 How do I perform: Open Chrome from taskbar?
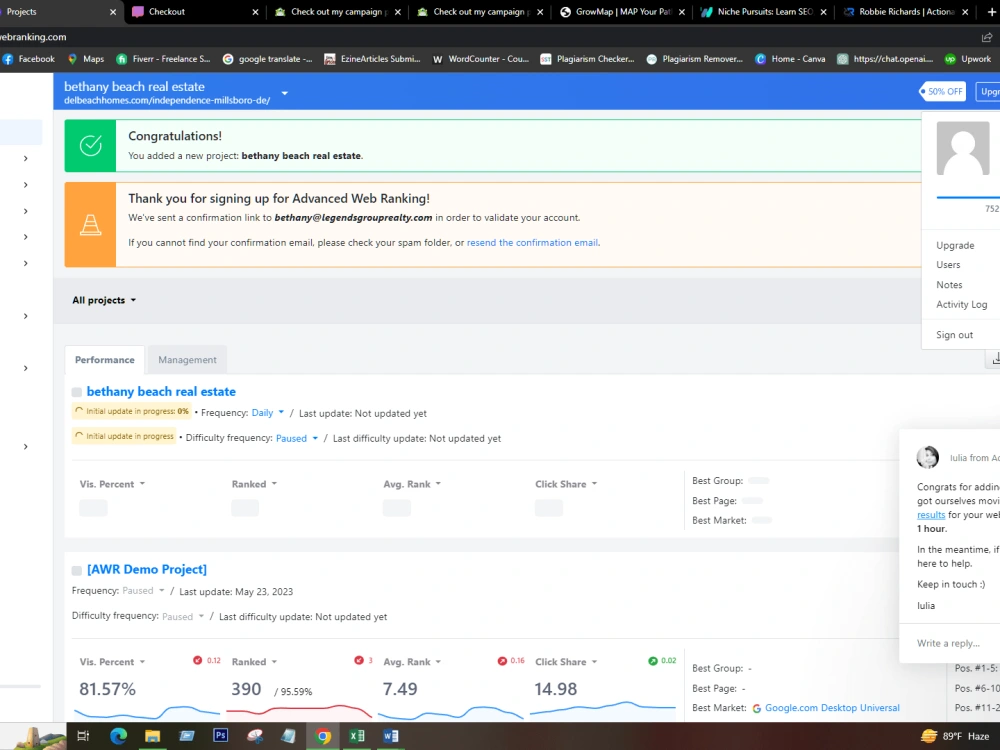pos(323,736)
